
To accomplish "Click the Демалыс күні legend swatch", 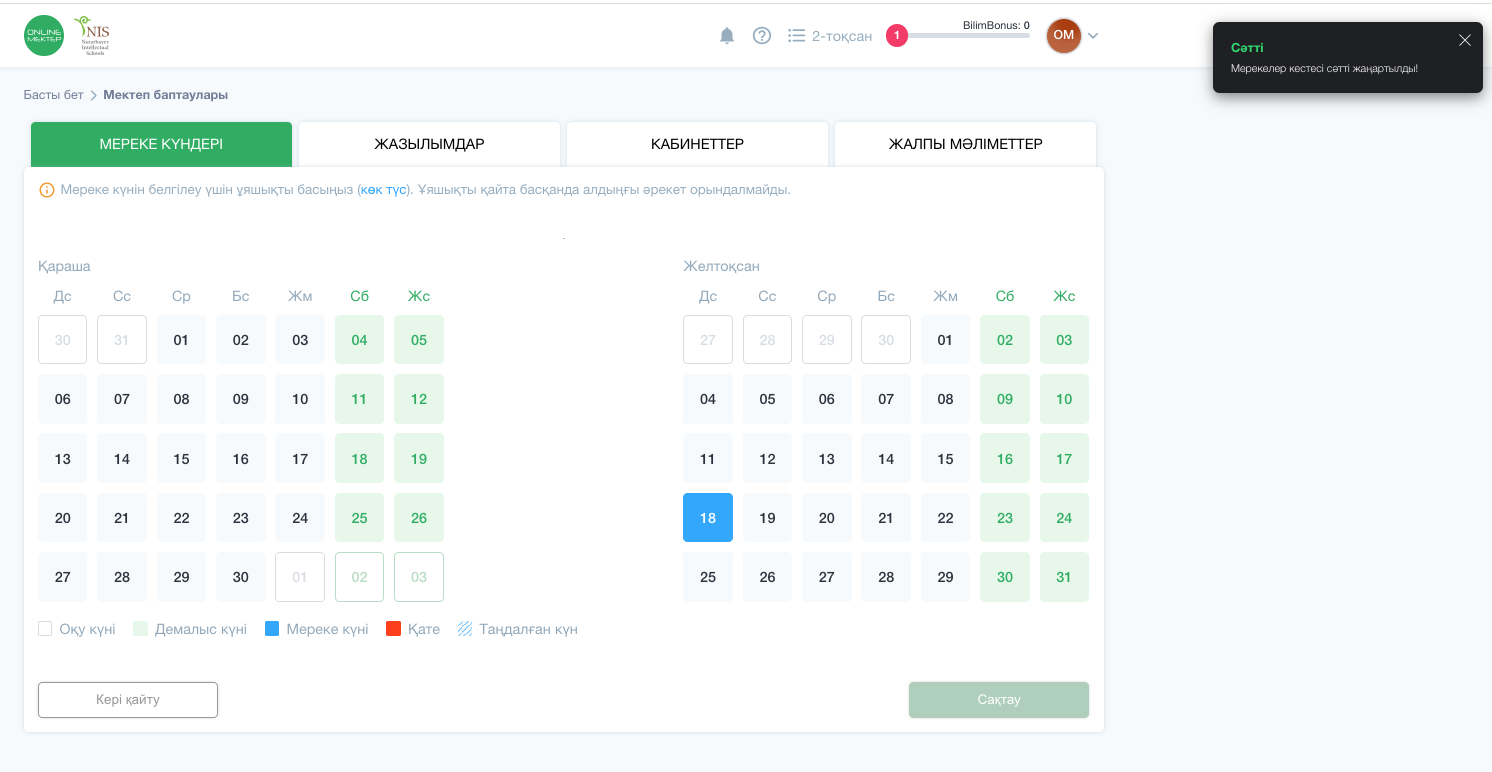I will 140,629.
